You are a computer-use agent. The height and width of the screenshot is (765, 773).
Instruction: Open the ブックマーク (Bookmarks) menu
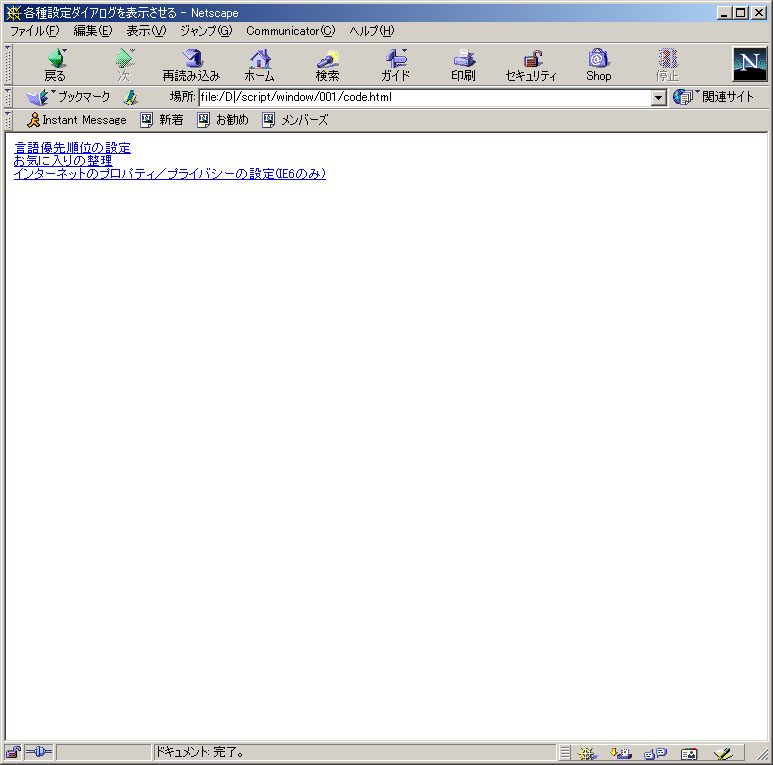[68, 97]
